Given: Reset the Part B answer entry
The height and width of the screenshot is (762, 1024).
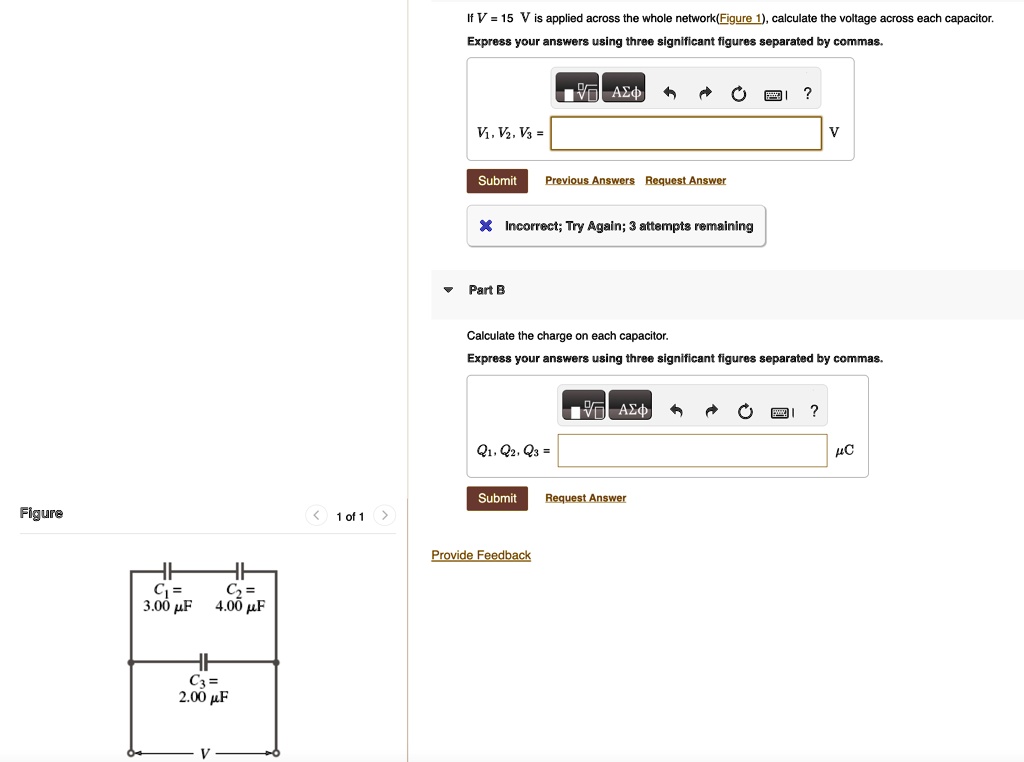Looking at the screenshot, I should click(744, 410).
